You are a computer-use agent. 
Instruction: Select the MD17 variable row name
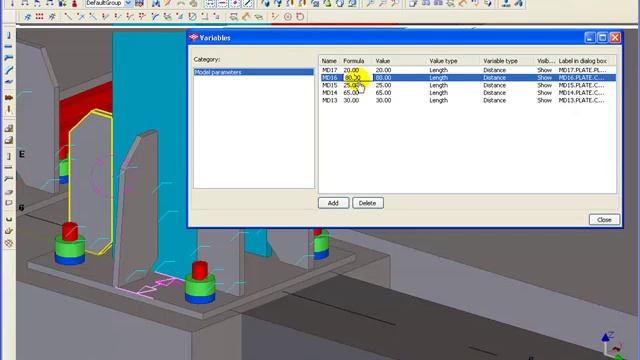click(329, 70)
